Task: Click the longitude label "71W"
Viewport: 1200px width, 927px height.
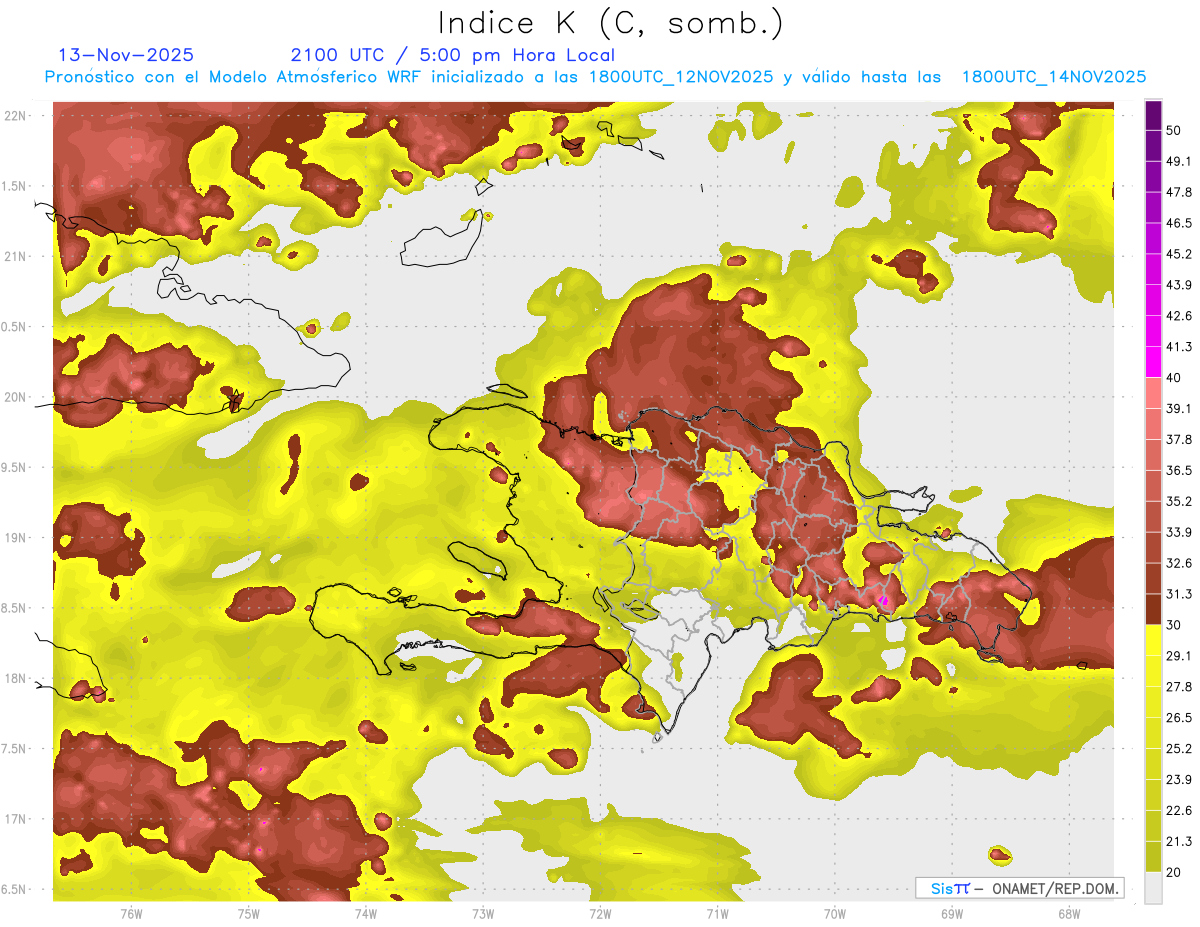Action: (717, 914)
